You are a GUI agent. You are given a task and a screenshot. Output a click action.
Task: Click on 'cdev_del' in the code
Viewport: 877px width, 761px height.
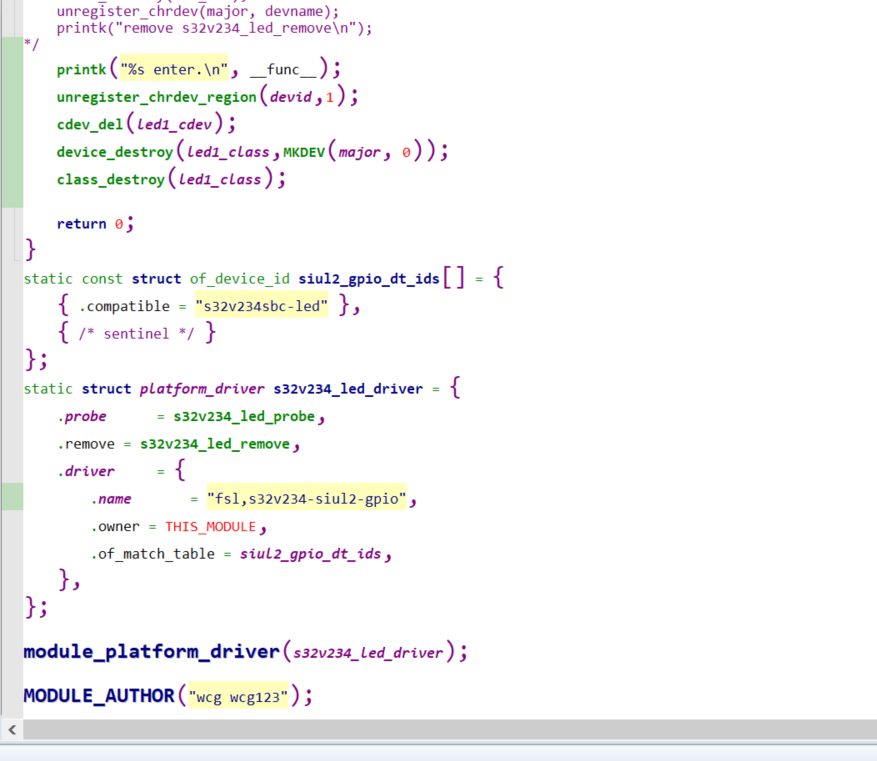pyautogui.click(x=89, y=124)
